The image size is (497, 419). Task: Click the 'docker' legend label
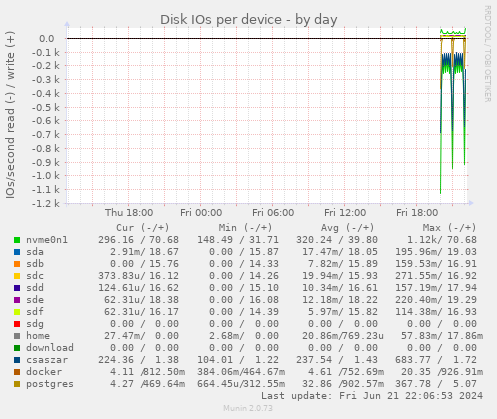pos(44,372)
